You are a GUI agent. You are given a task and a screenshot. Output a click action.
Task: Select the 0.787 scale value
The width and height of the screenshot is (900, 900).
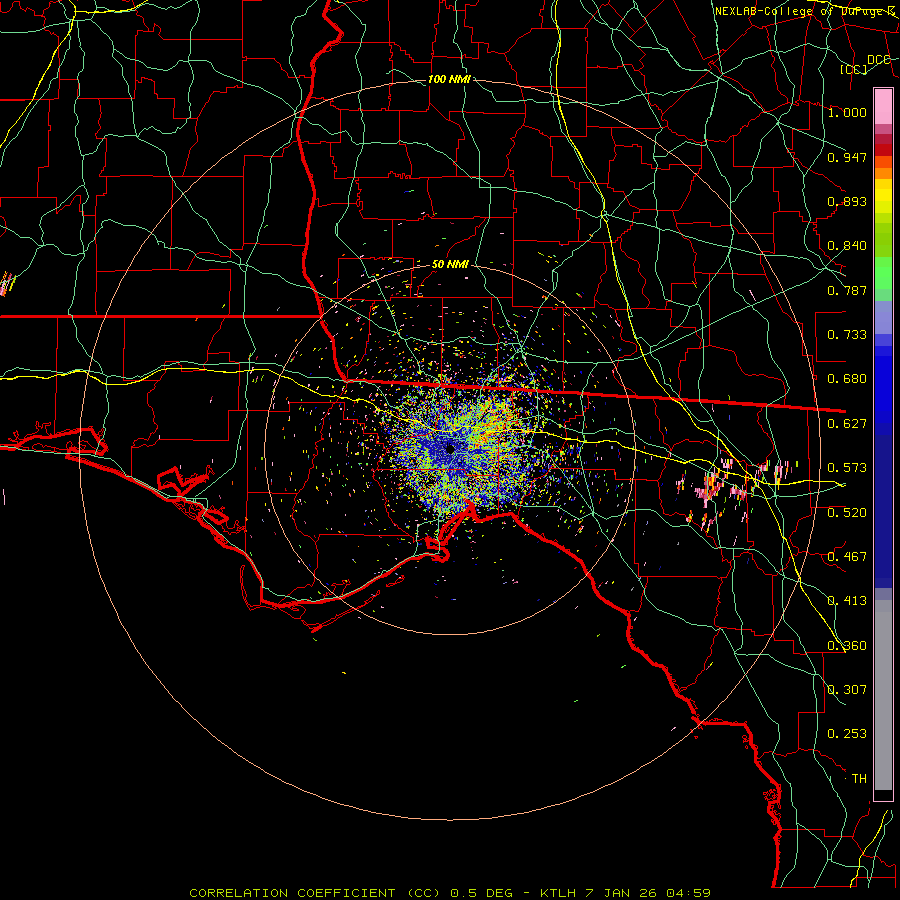click(847, 290)
